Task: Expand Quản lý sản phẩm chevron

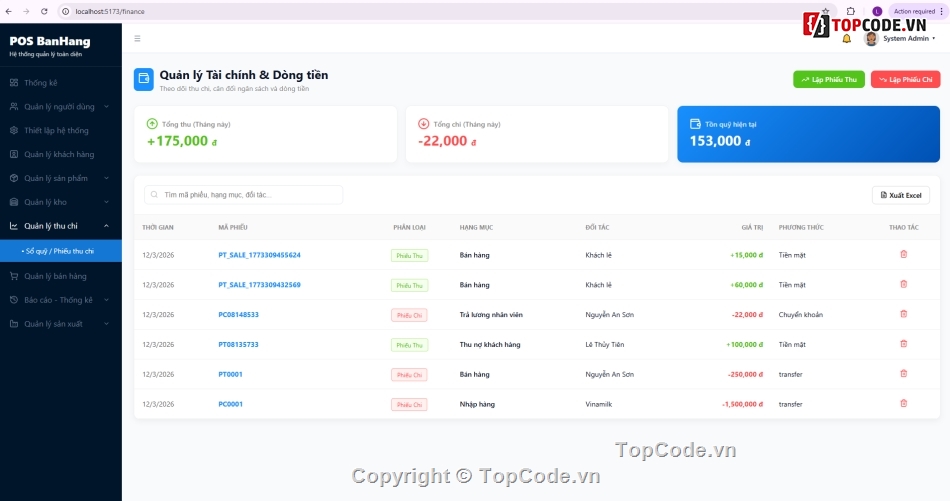Action: 107,178
